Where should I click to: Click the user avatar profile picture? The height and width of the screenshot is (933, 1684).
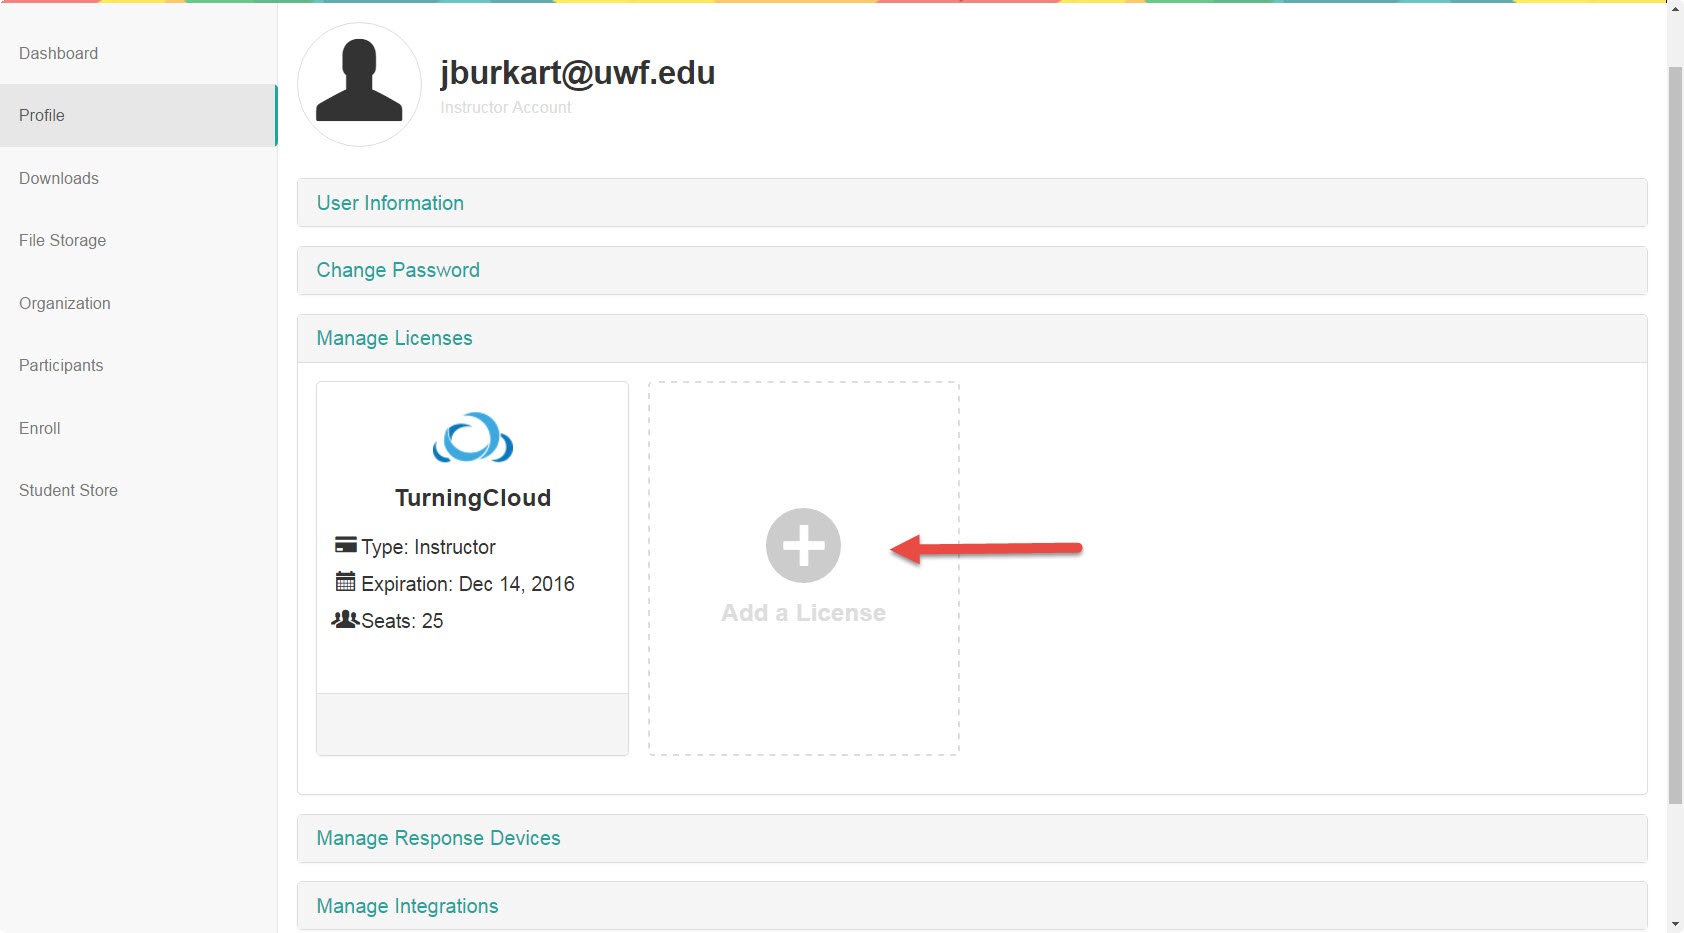359,85
